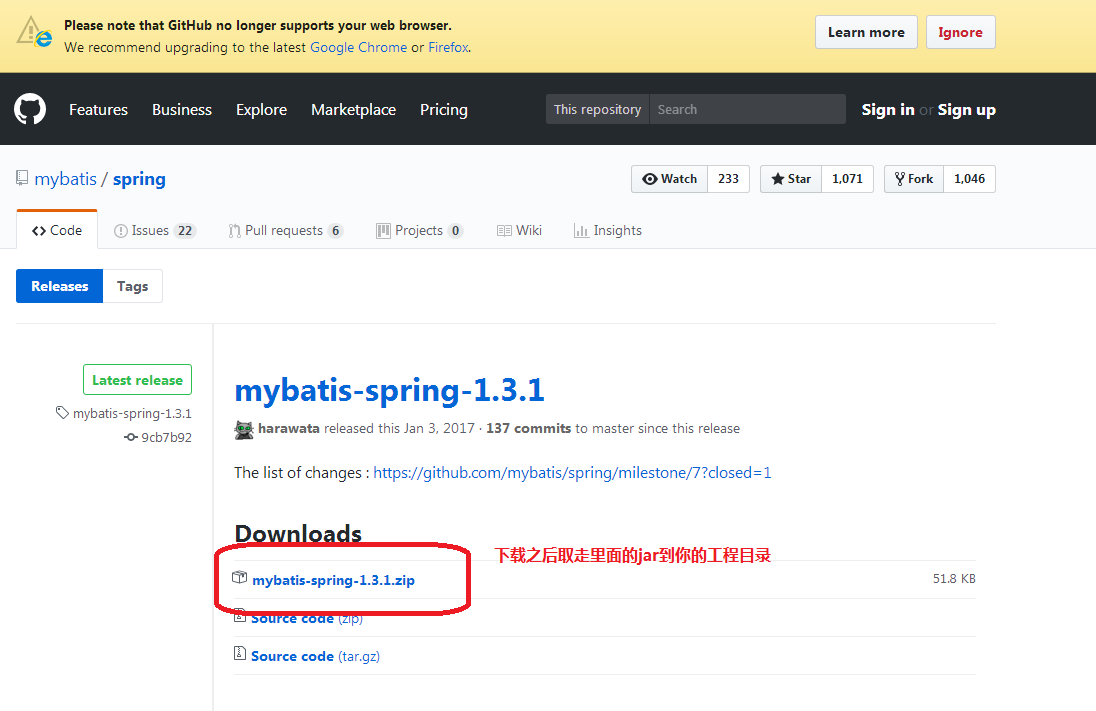Screen dimensions: 1096x711
Task: Open commit 9cb7b92
Action: pos(166,438)
